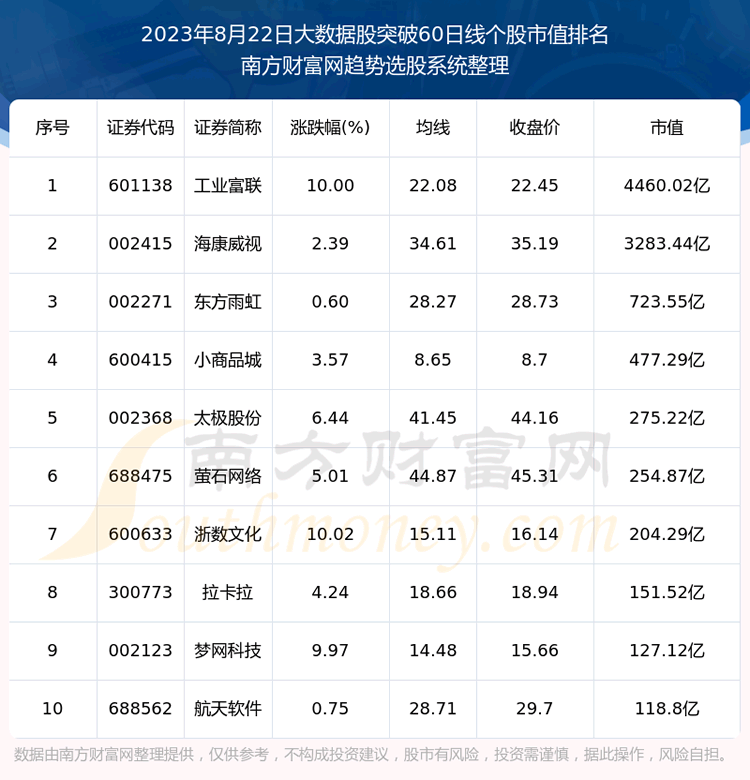Click market value 3283.44亿
The width and height of the screenshot is (750, 780).
(x=666, y=244)
